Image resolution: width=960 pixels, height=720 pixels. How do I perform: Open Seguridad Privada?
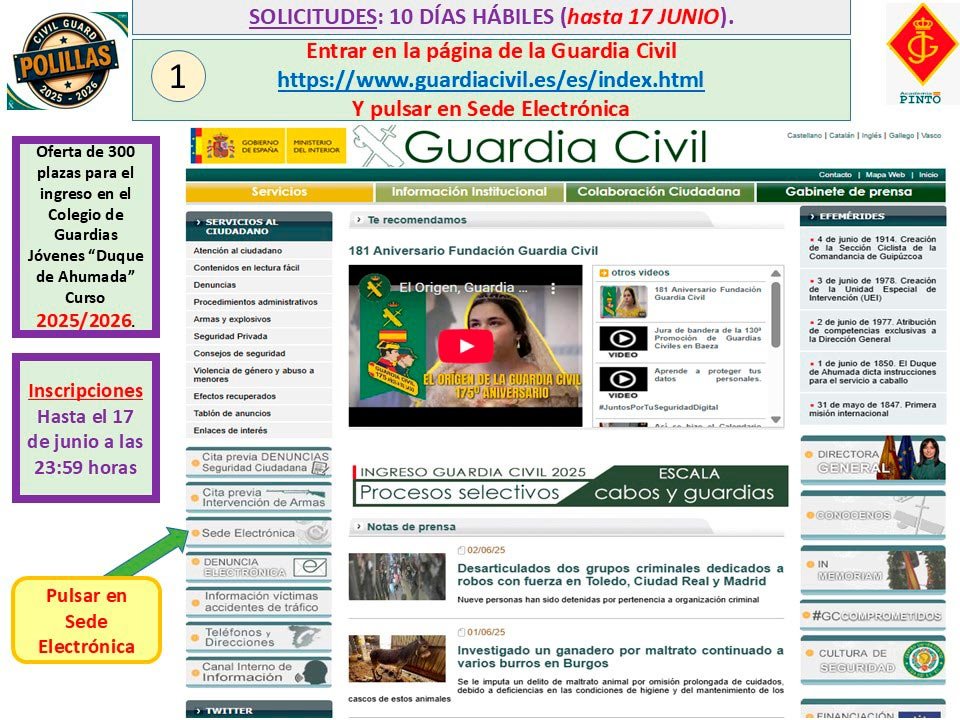point(259,336)
